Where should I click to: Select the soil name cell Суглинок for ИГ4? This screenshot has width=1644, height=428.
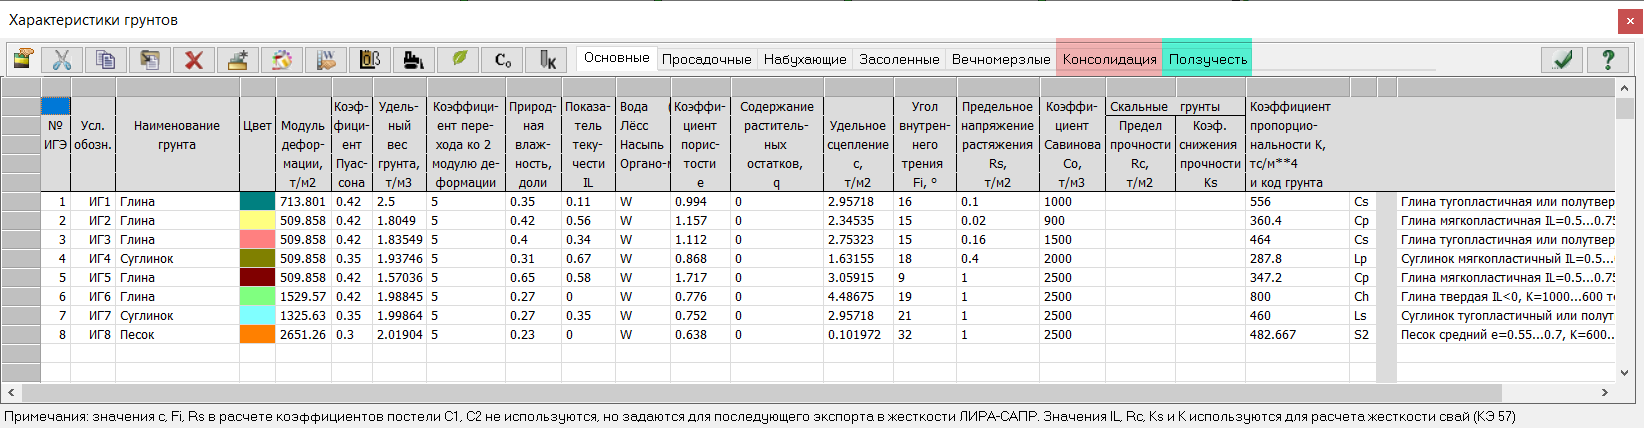[x=147, y=258]
